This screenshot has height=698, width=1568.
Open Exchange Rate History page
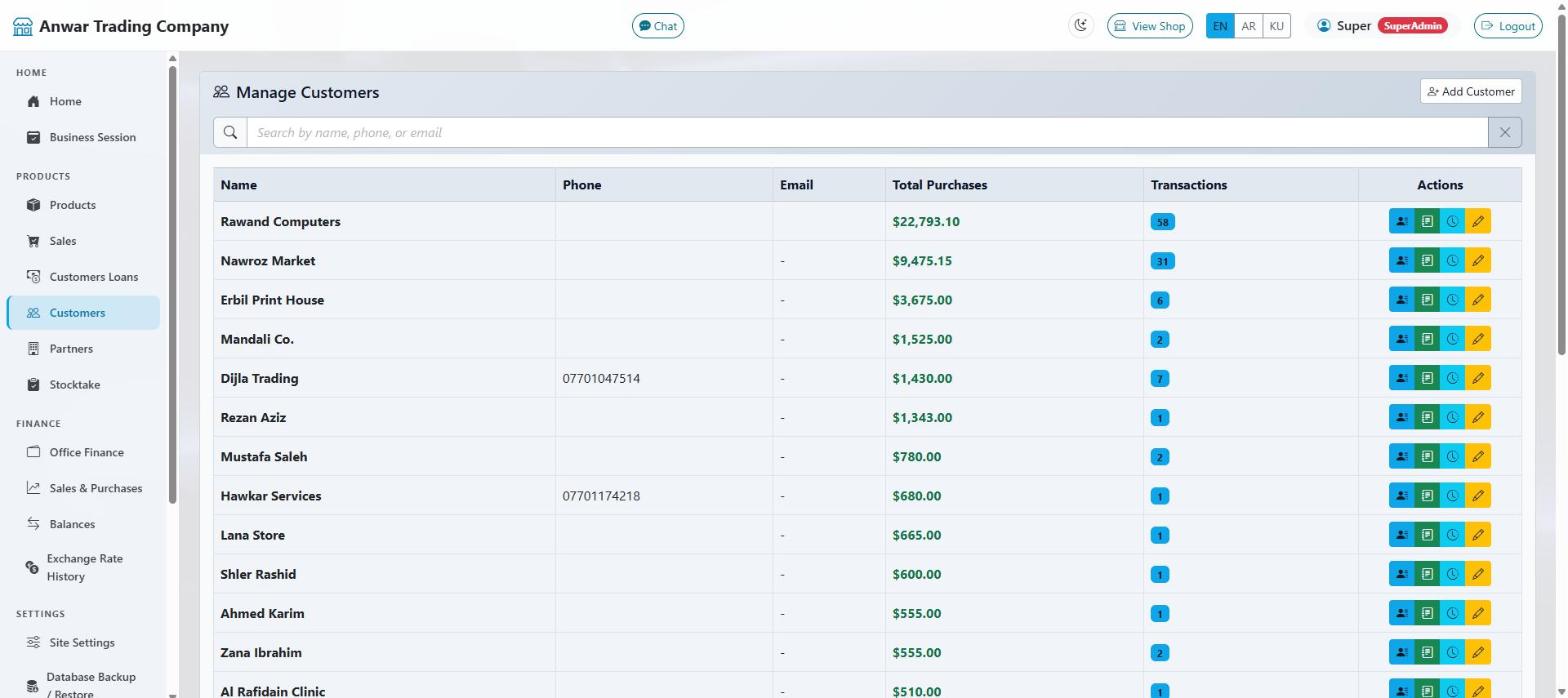point(83,567)
